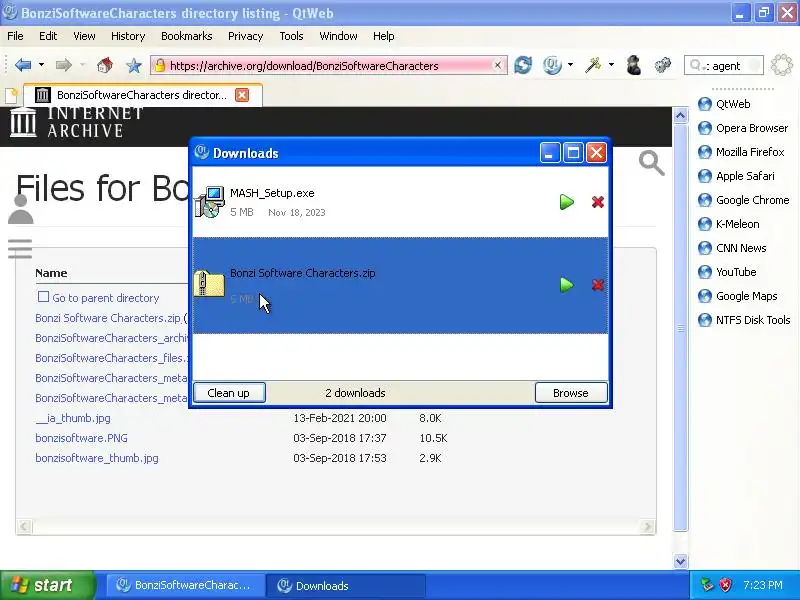Open the home page icon
Viewport: 800px width, 600px height.
[105, 65]
